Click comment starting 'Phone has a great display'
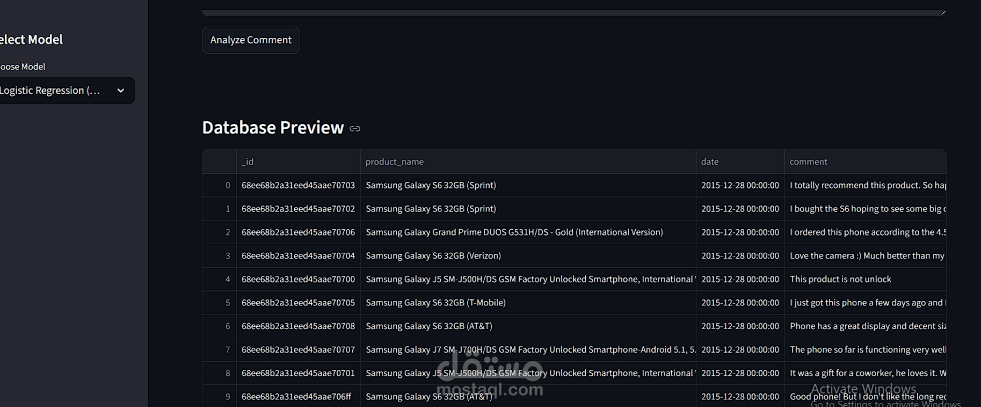The image size is (981, 407). [865, 326]
